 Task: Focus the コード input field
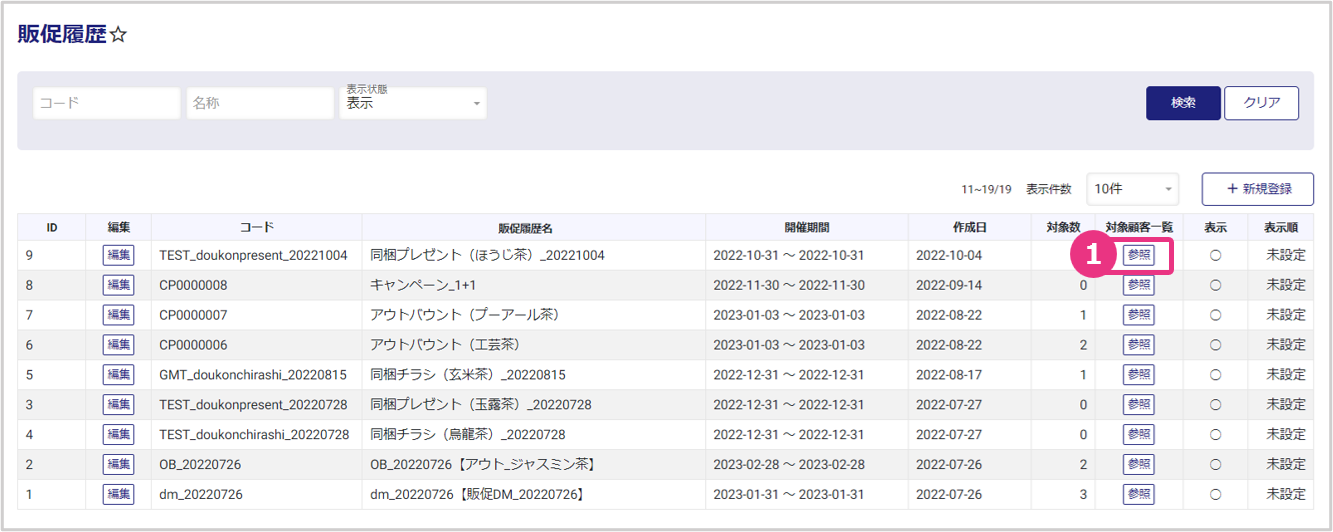point(107,103)
